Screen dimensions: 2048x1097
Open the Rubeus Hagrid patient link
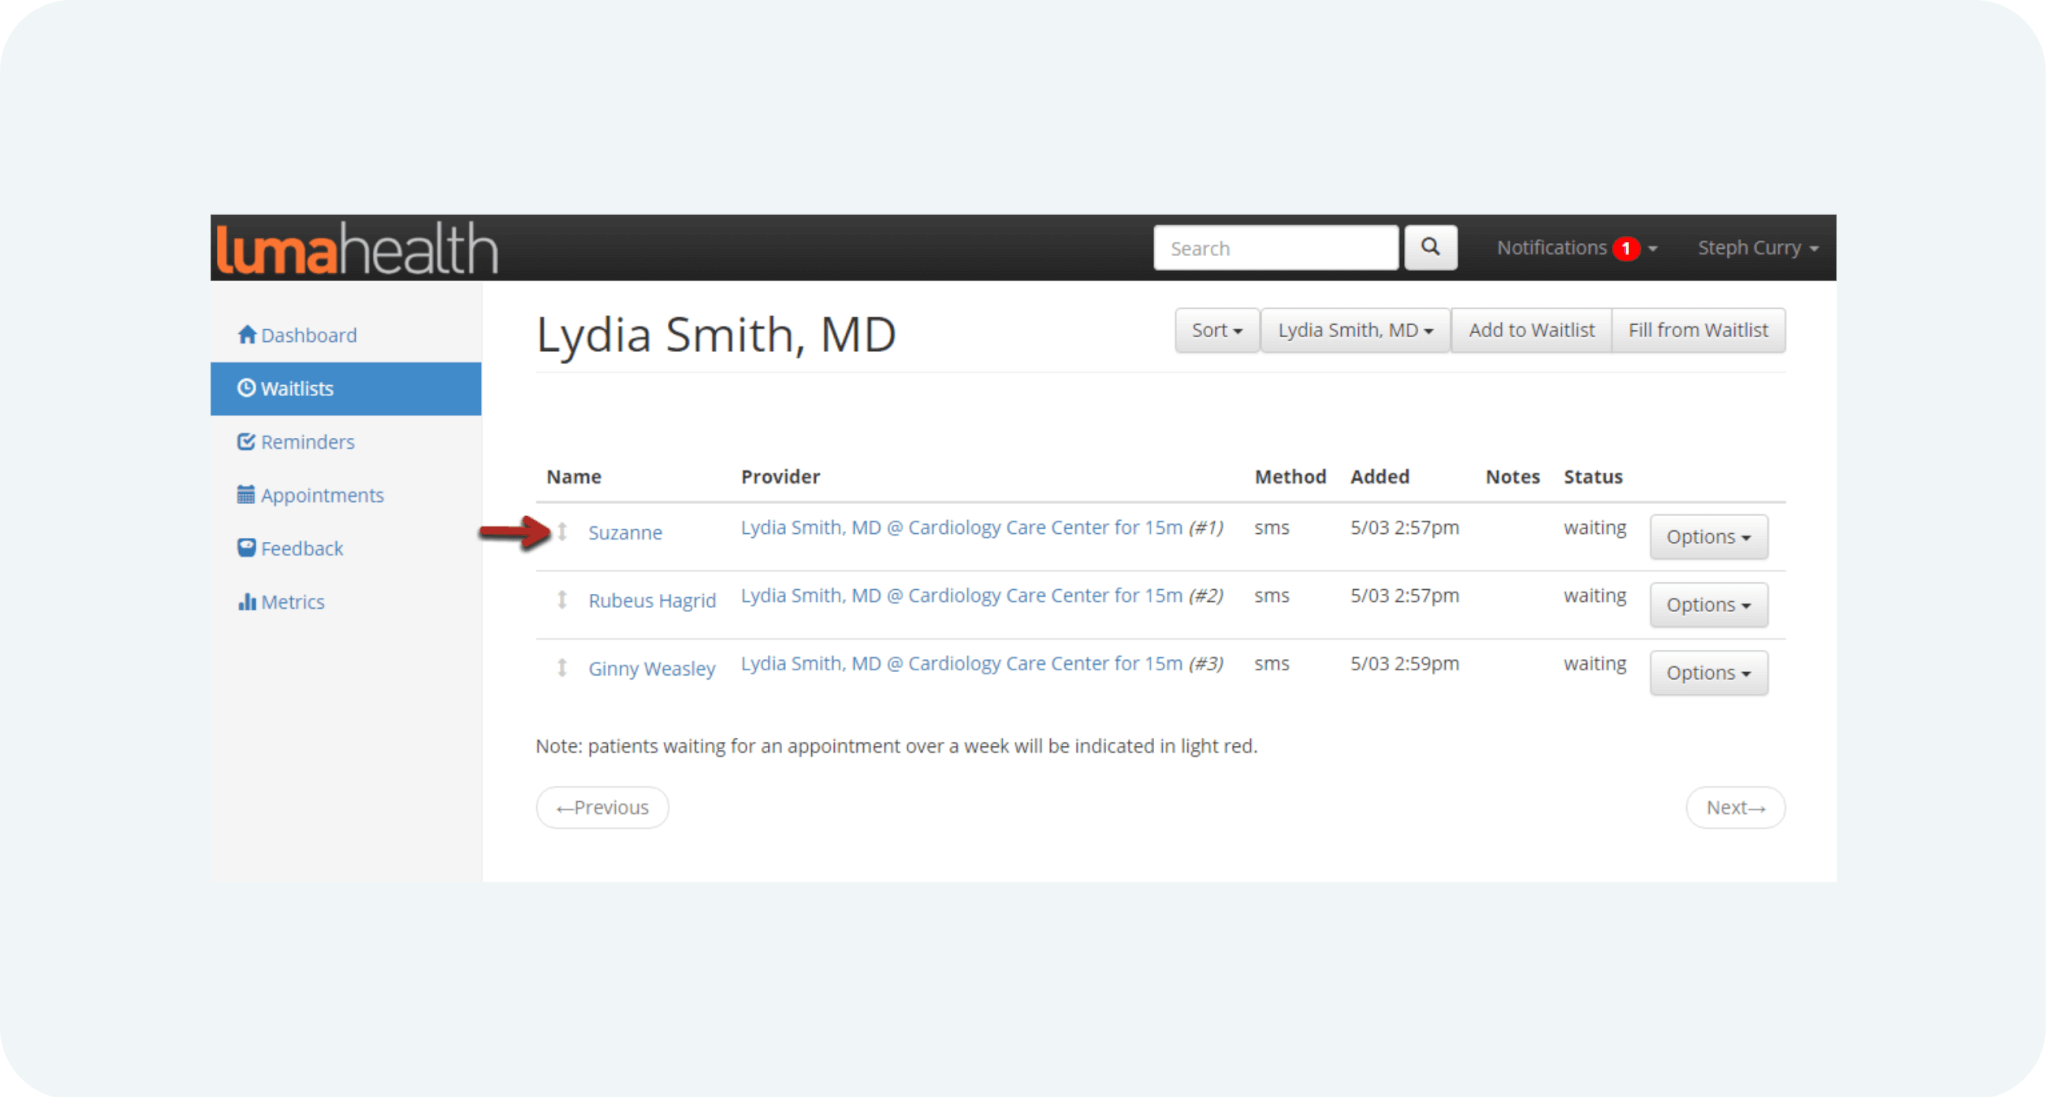point(652,600)
